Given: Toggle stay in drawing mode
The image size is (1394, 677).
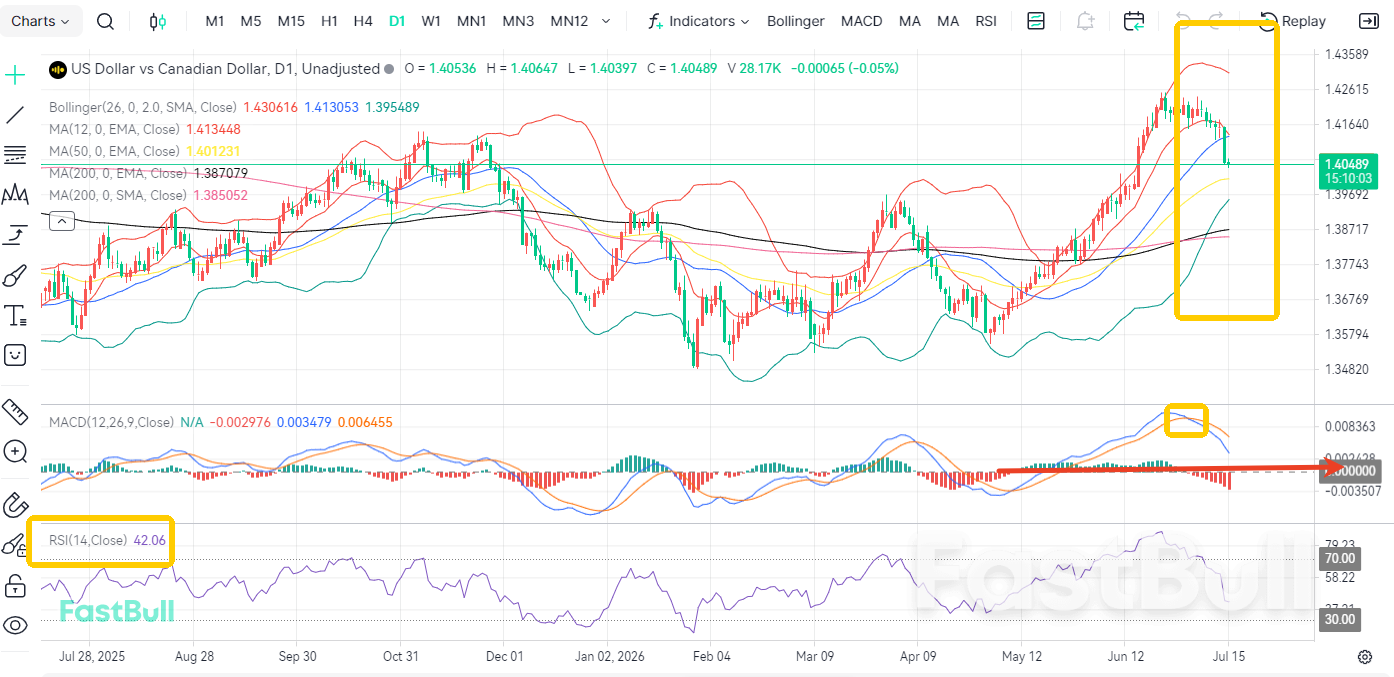Looking at the screenshot, I should tap(15, 545).
